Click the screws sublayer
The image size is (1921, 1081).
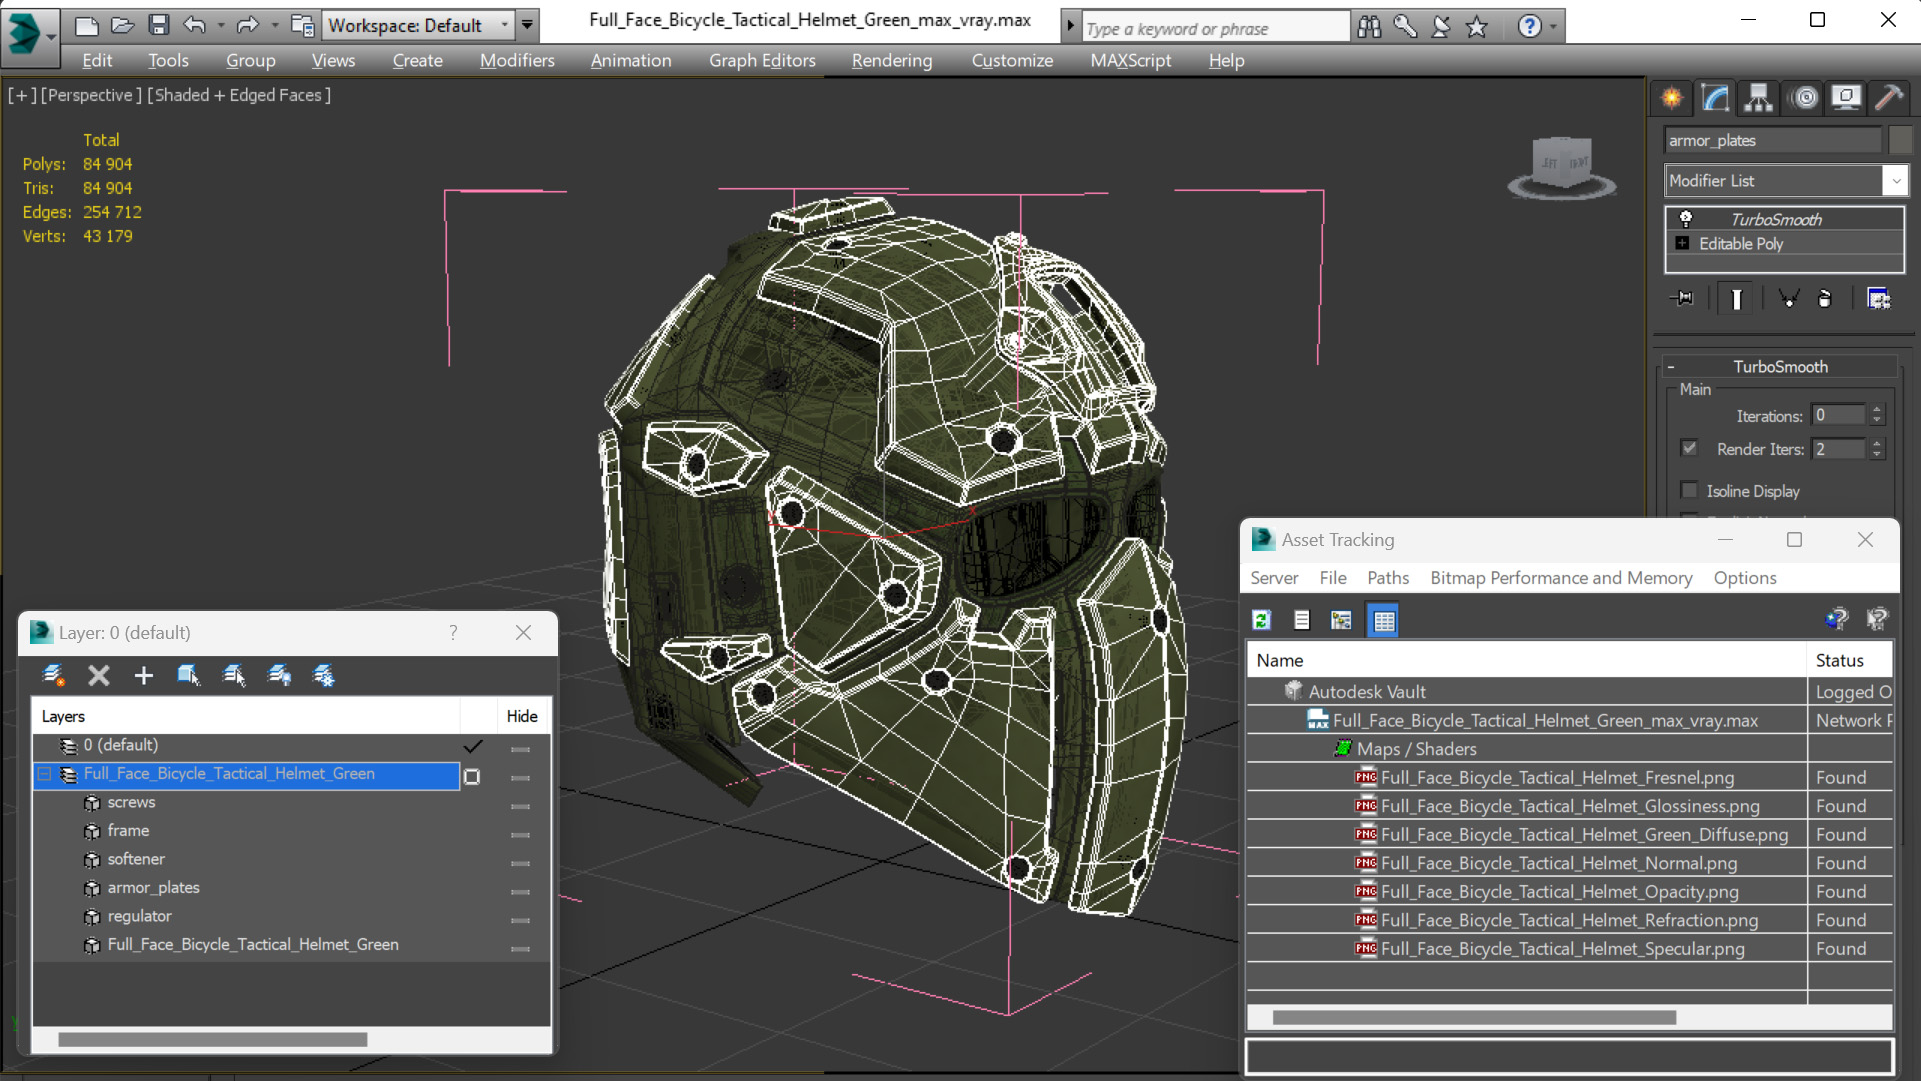point(131,801)
